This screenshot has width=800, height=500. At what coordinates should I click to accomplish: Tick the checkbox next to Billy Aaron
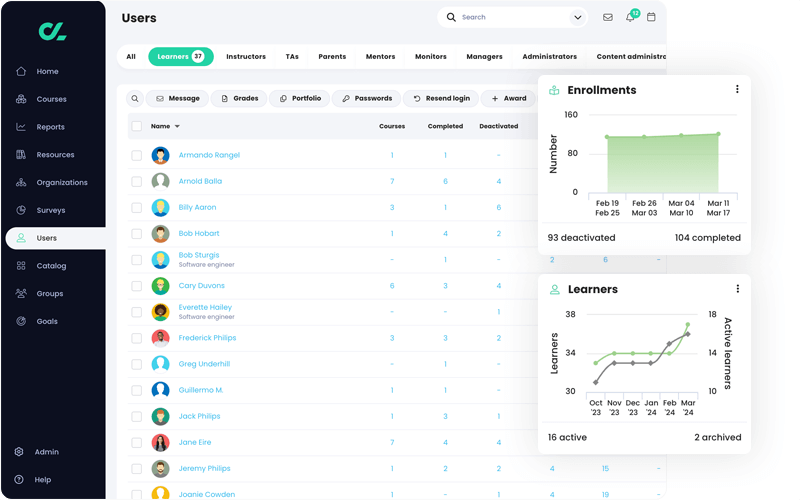click(137, 208)
